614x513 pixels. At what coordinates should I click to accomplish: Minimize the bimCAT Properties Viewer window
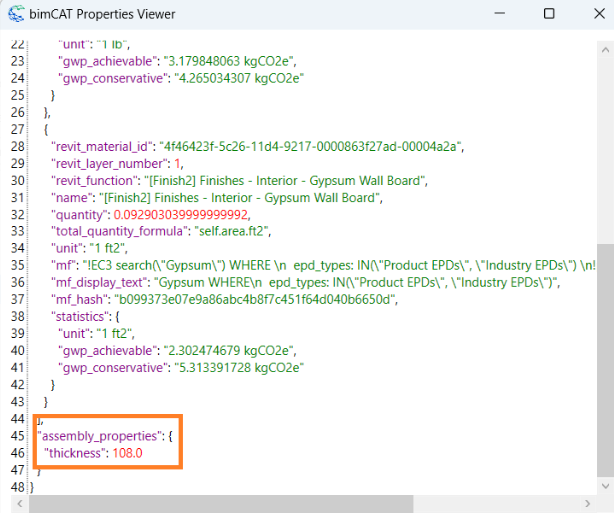click(x=503, y=14)
